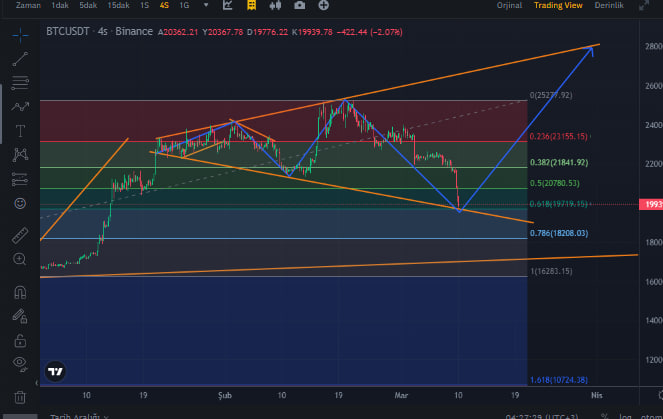Toggle fullscreen chart mode
The width and height of the screenshot is (663, 419).
click(x=644, y=5)
